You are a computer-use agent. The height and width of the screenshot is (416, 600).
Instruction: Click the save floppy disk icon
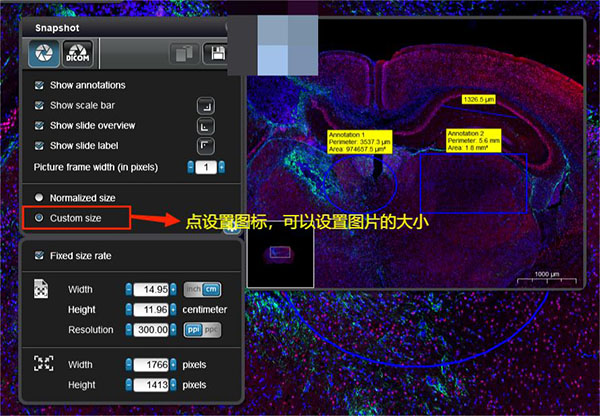[214, 54]
